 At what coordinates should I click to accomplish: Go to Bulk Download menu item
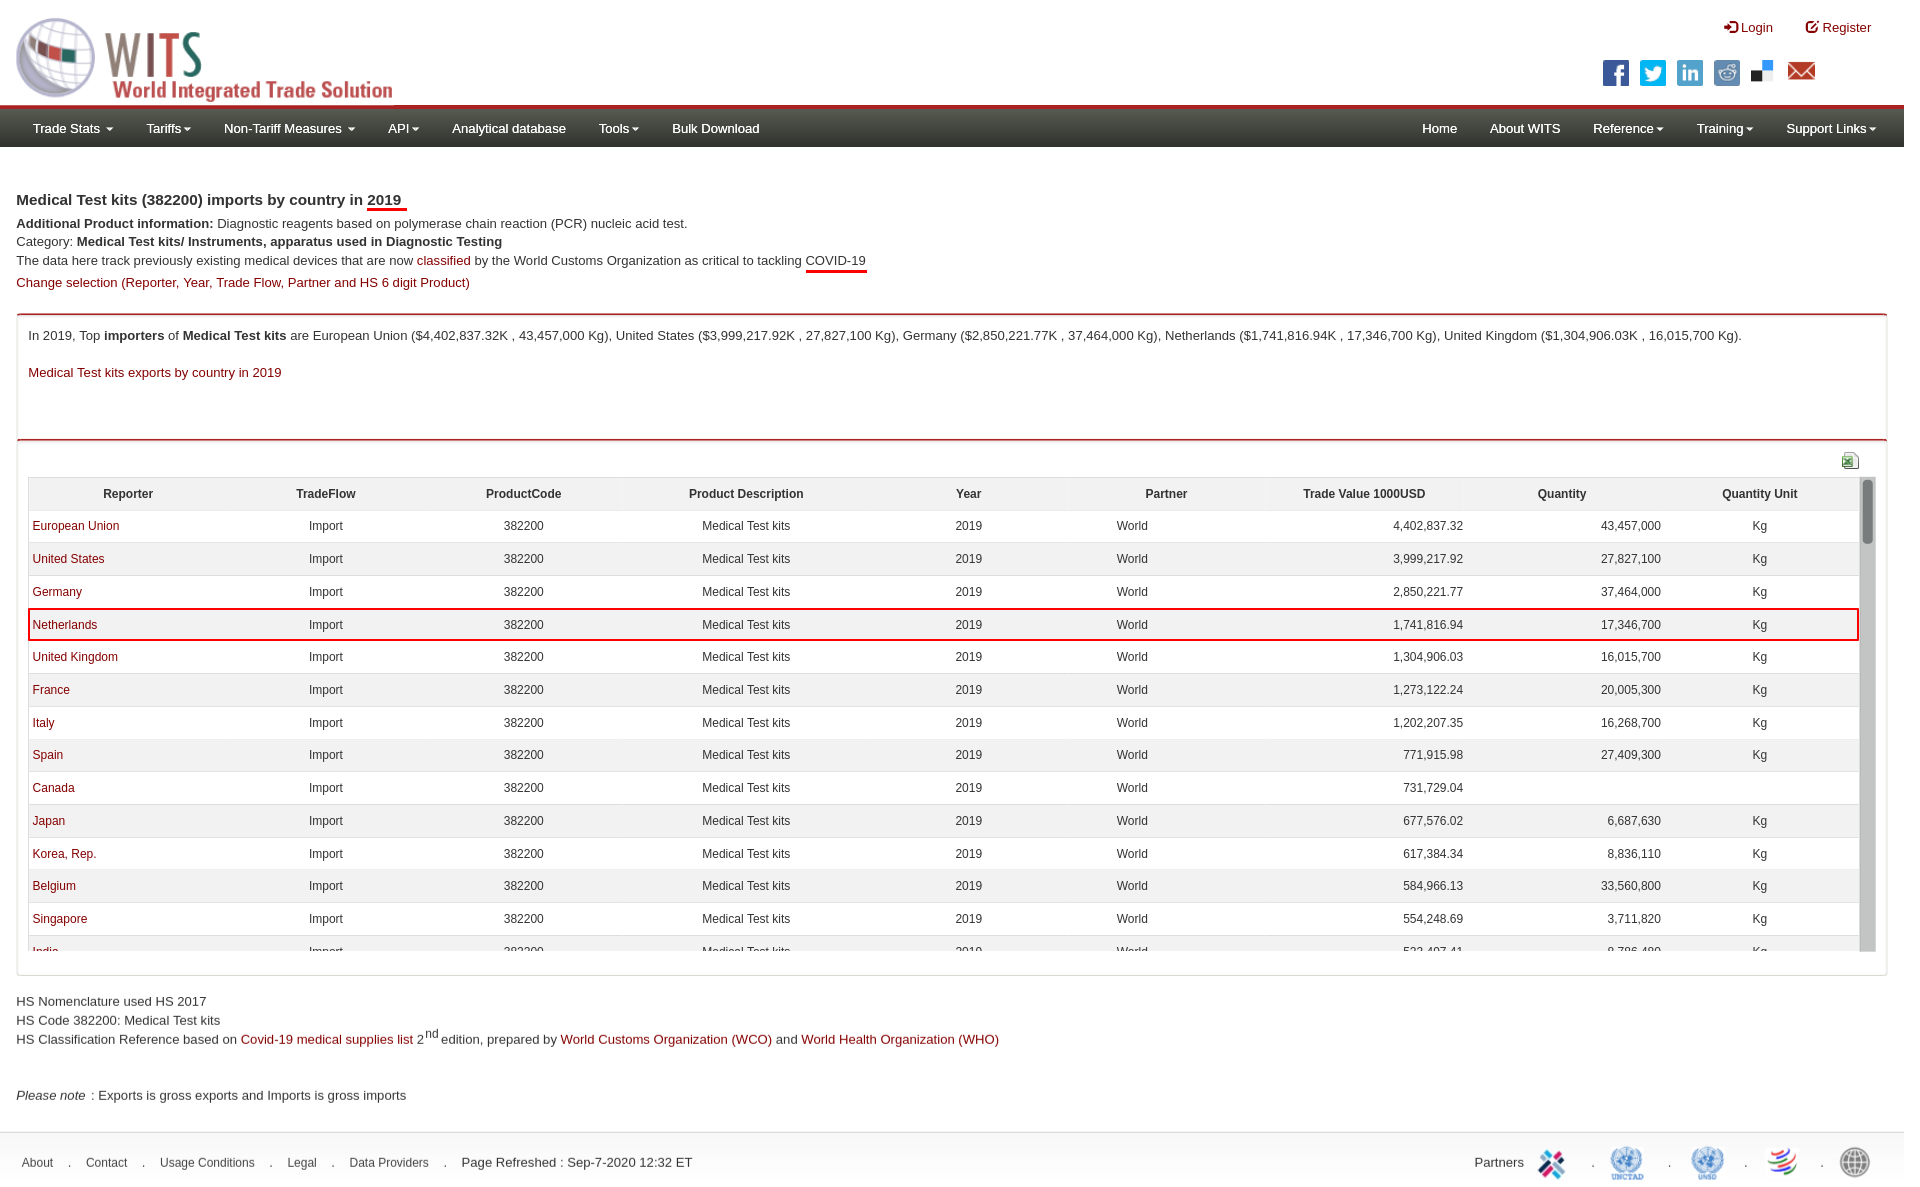pyautogui.click(x=715, y=129)
